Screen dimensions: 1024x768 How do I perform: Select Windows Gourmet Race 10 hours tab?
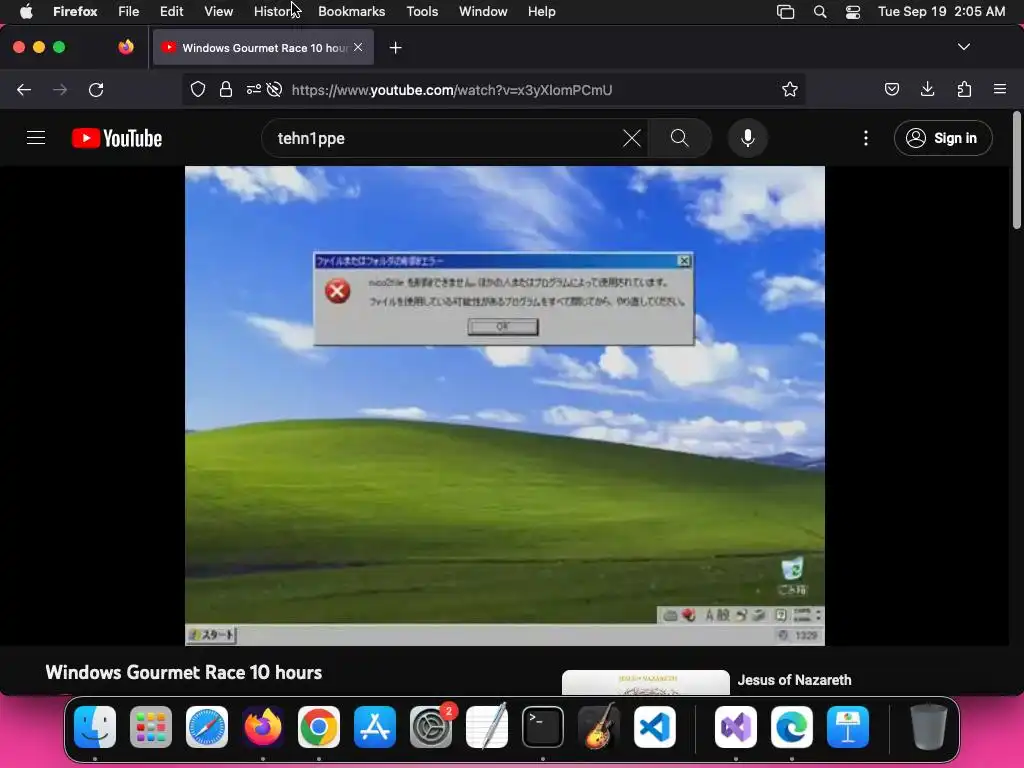tap(263, 47)
